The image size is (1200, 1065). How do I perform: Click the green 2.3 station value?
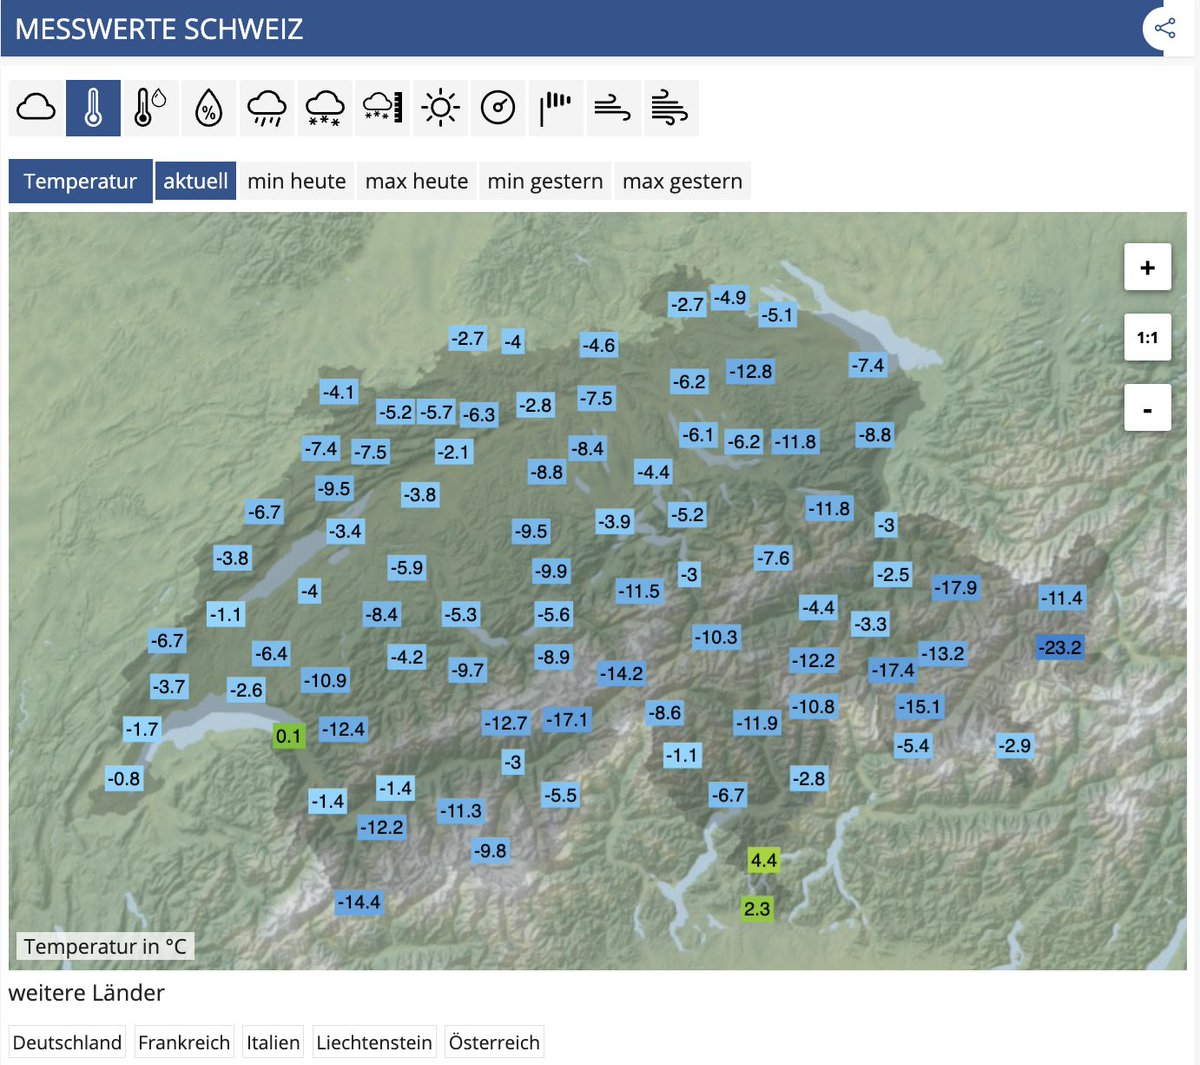click(x=757, y=908)
